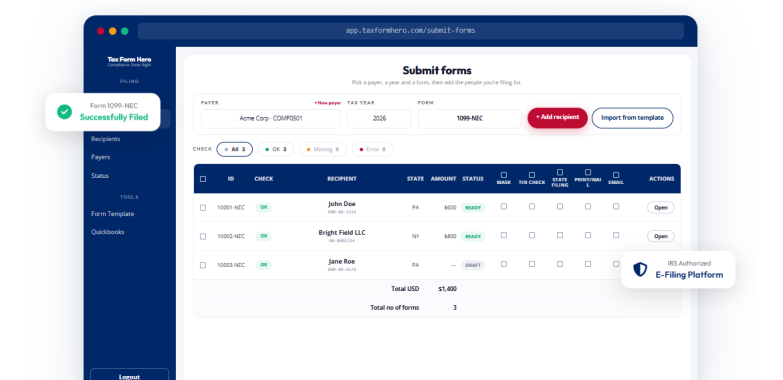This screenshot has width=783, height=380.
Task: Open the Tax Year dropdown showing 2026
Action: pyautogui.click(x=380, y=119)
